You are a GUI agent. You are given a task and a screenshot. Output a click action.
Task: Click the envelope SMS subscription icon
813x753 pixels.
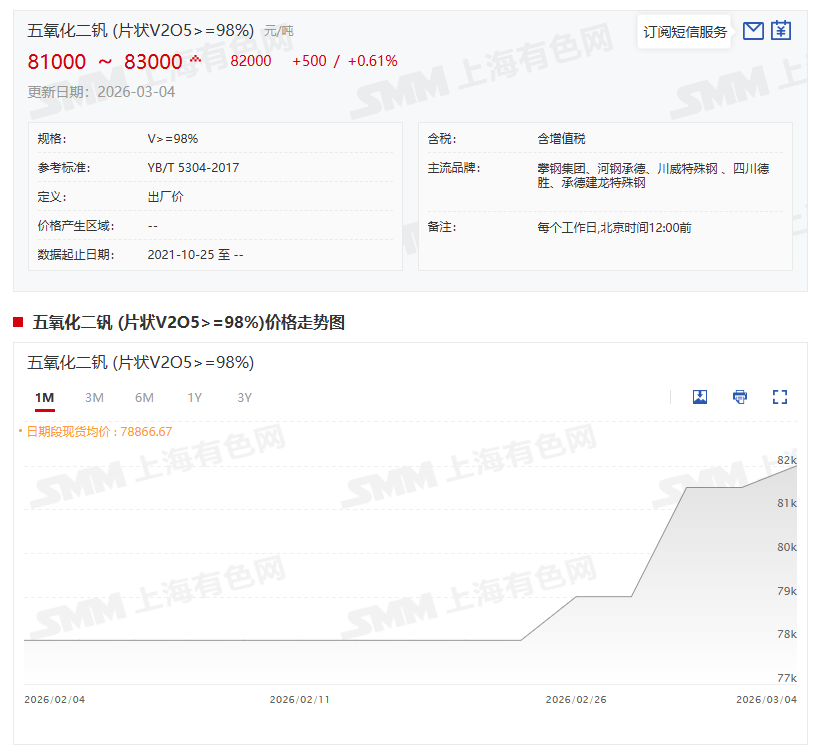click(x=753, y=31)
